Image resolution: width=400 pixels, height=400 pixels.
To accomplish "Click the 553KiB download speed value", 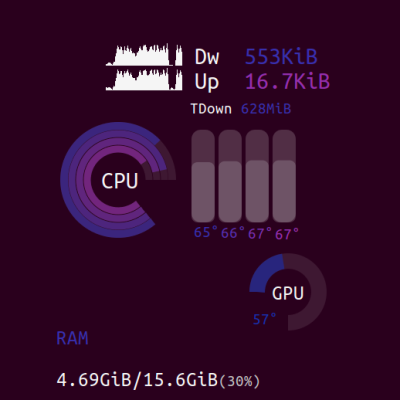I will pyautogui.click(x=281, y=57).
